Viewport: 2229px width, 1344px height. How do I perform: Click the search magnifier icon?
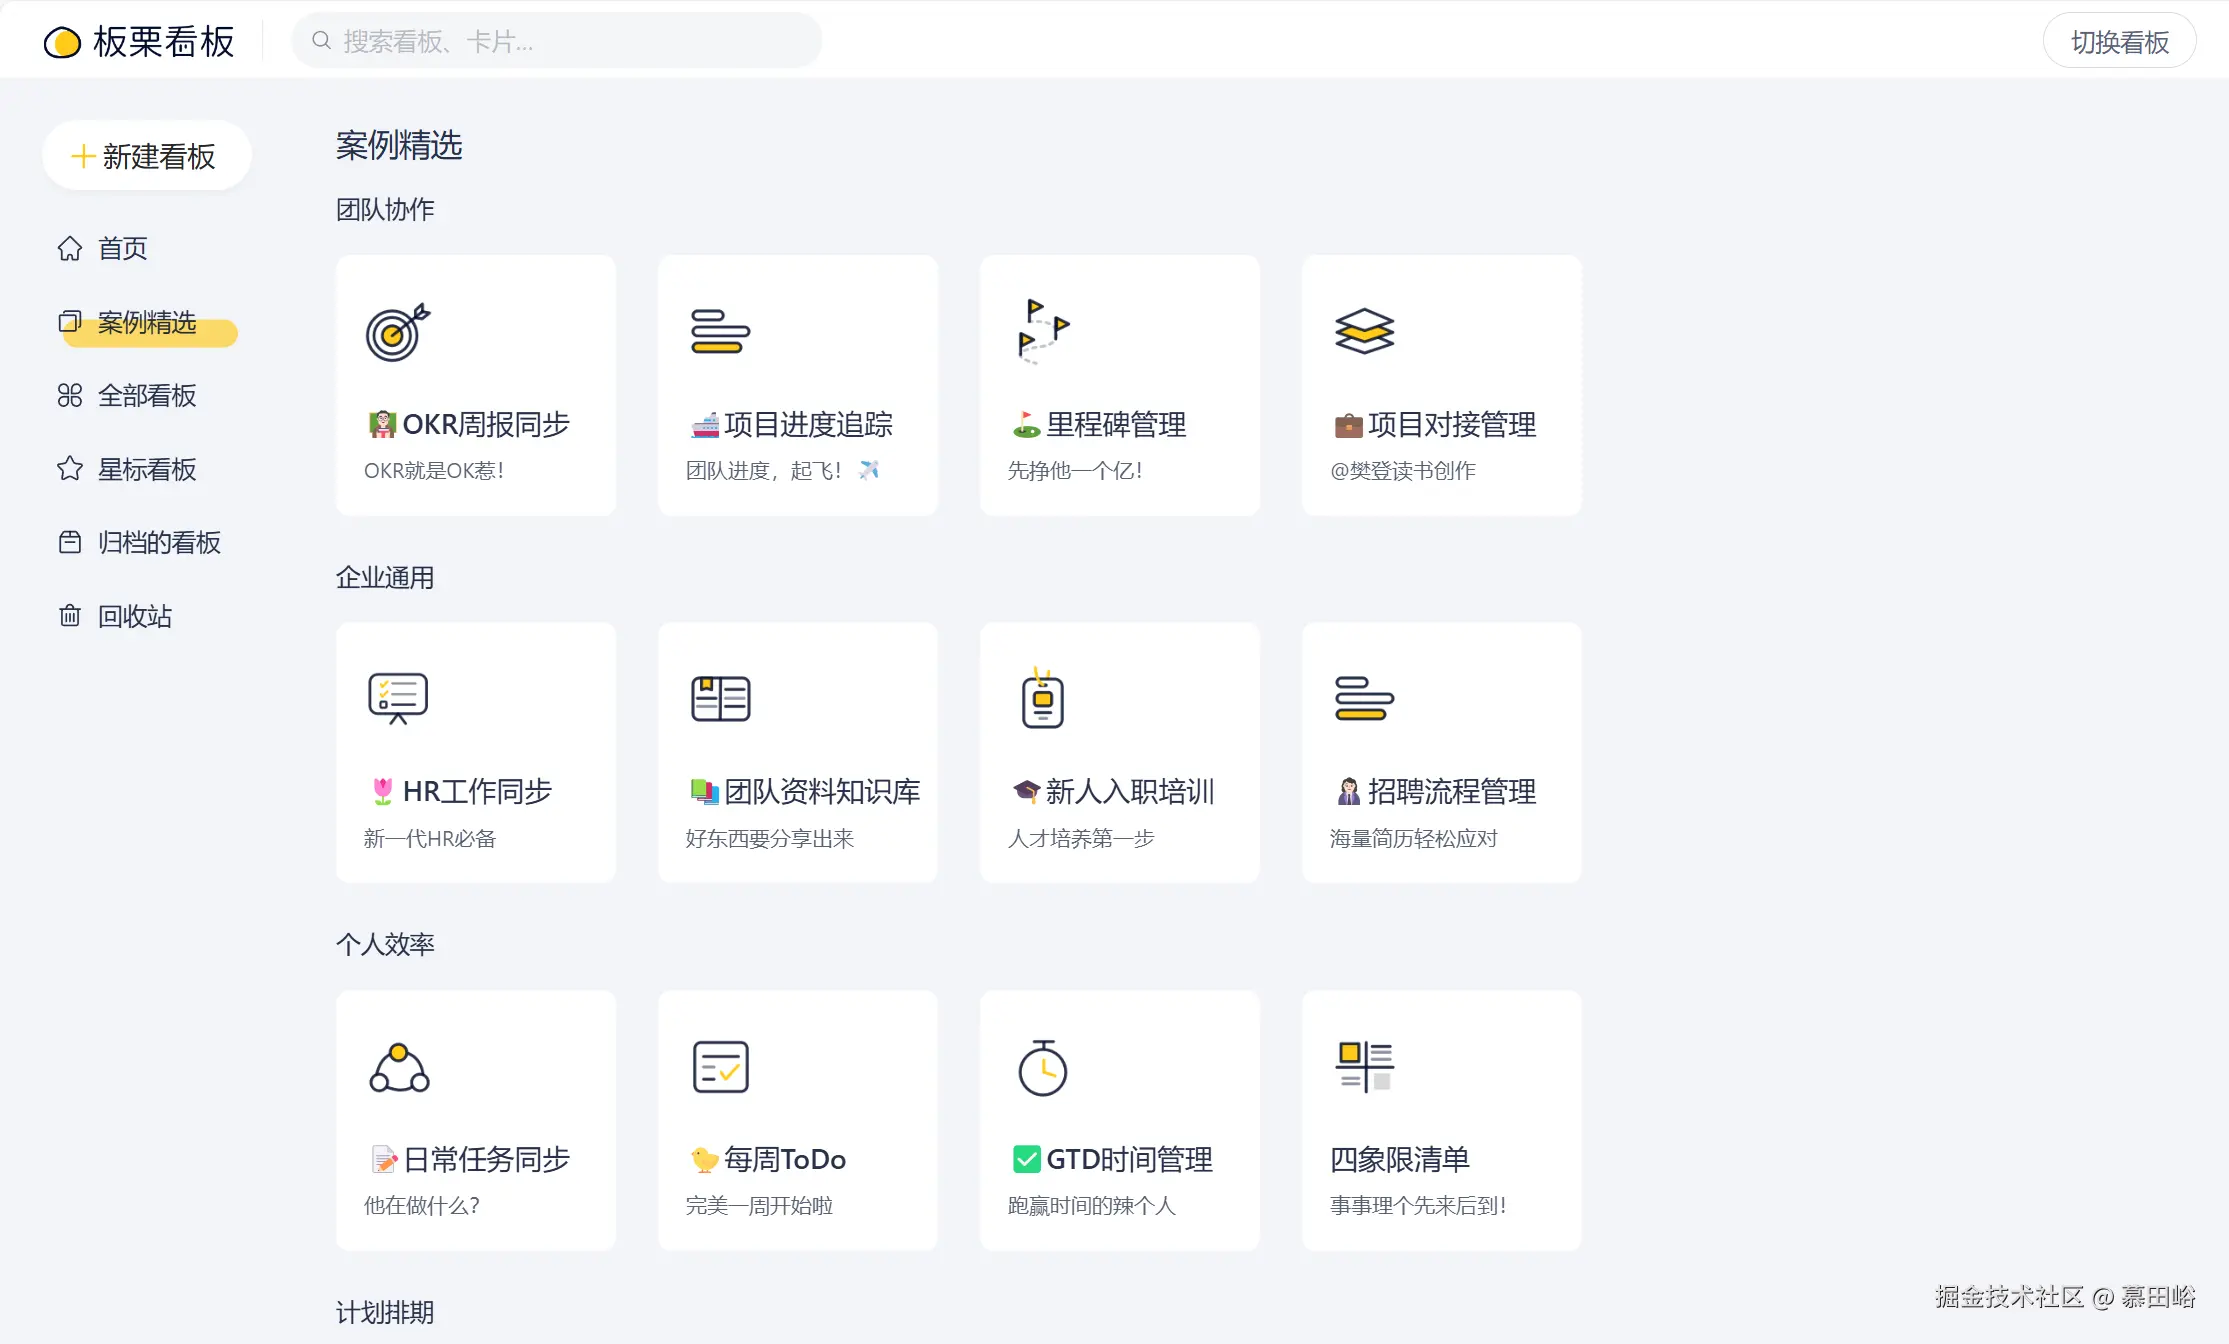(x=321, y=39)
